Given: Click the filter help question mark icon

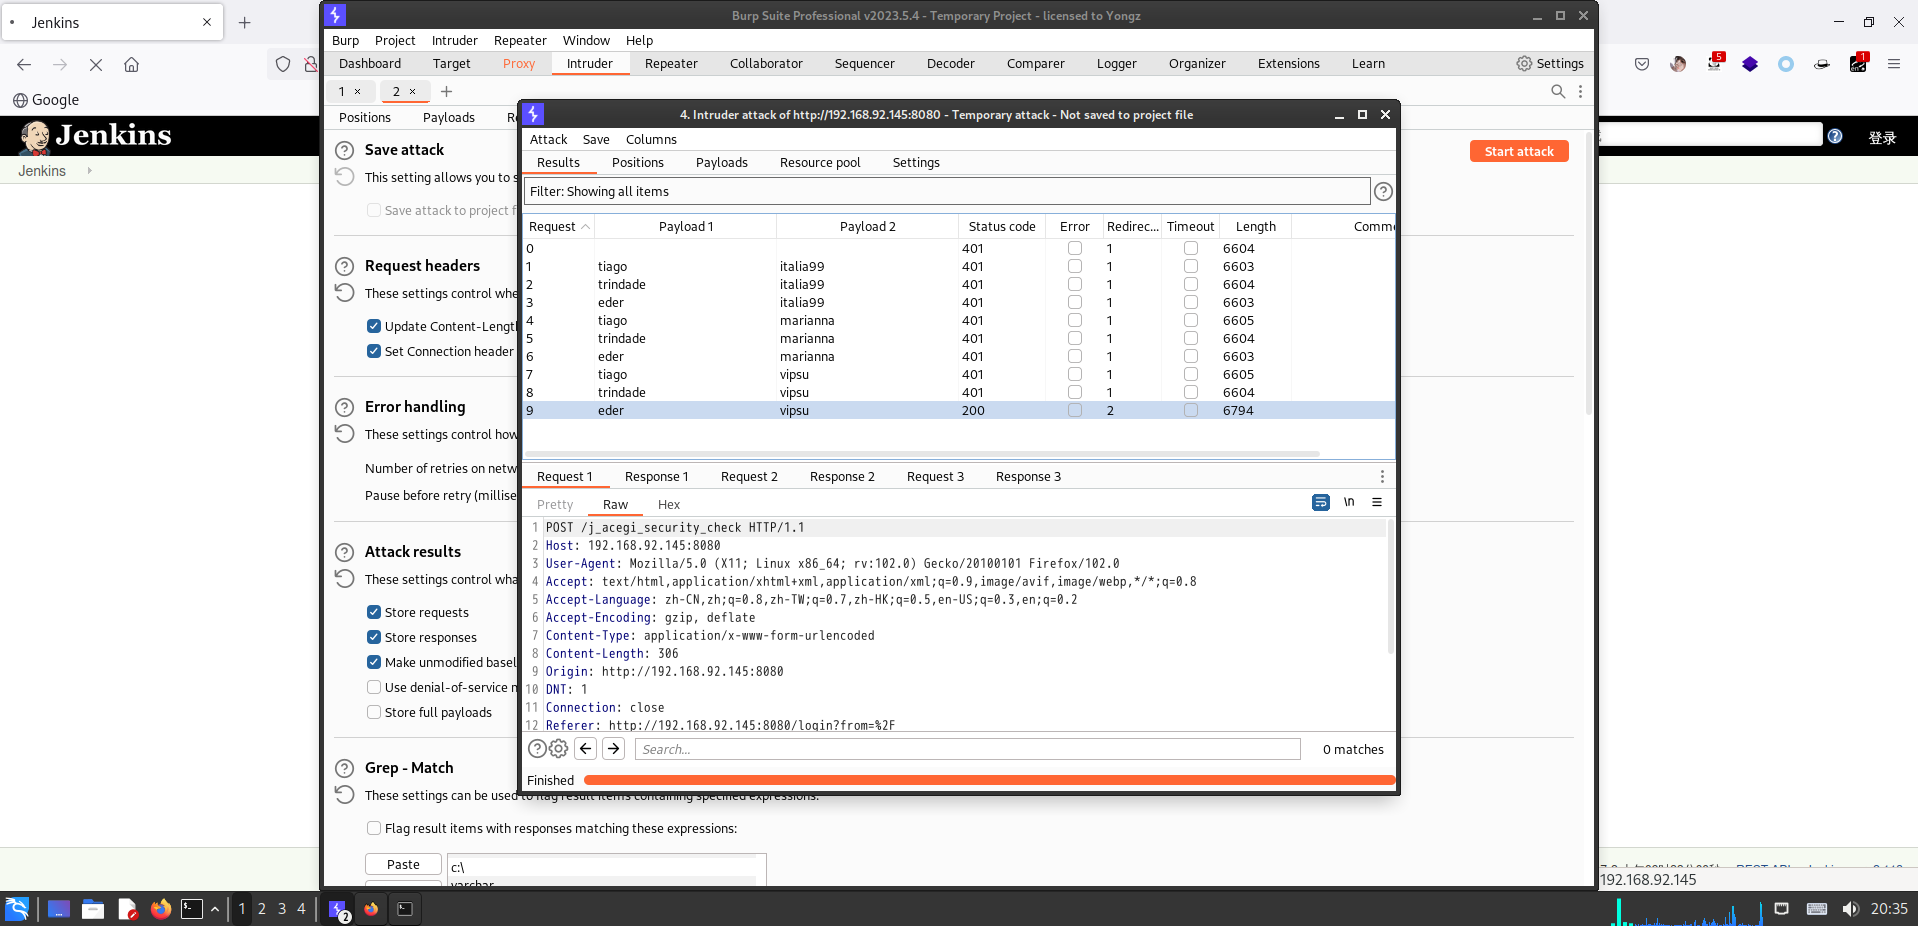Looking at the screenshot, I should point(1383,192).
